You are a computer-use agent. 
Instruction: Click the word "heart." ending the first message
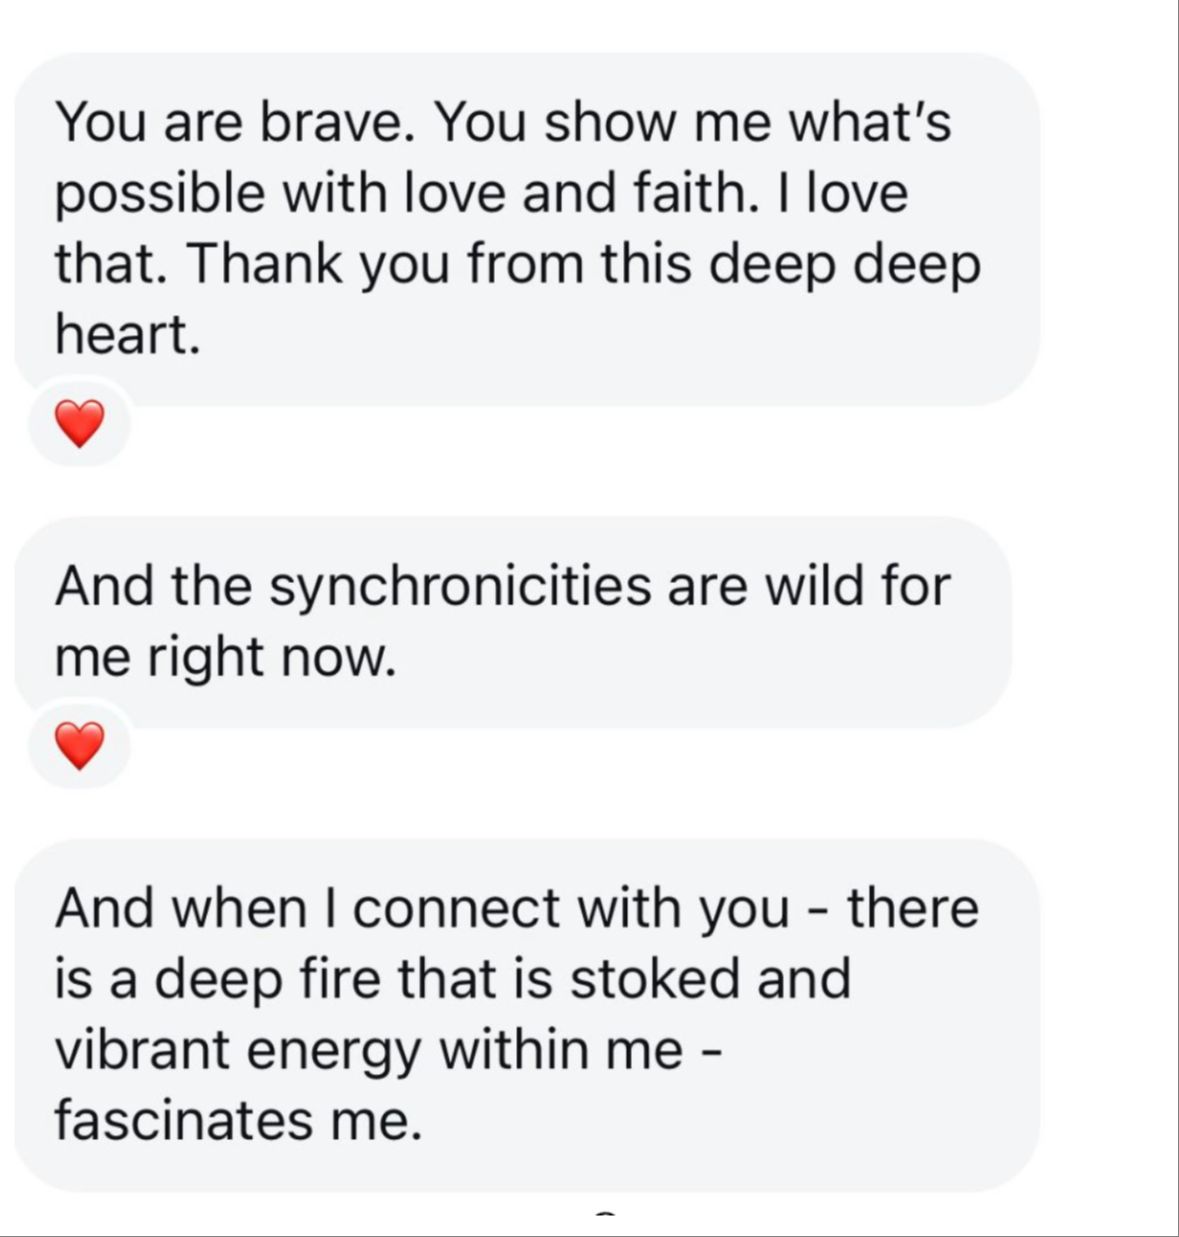pyautogui.click(x=127, y=335)
